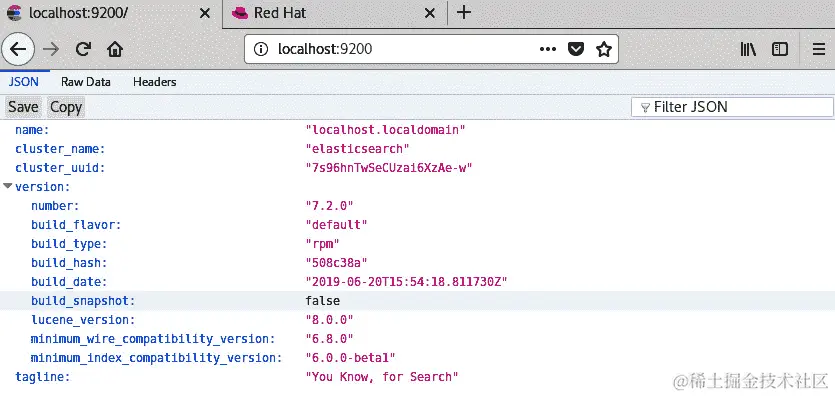Screen dimensions: 835x397
Task: Click the lucene version value "8.0.0"
Action: pos(330,320)
